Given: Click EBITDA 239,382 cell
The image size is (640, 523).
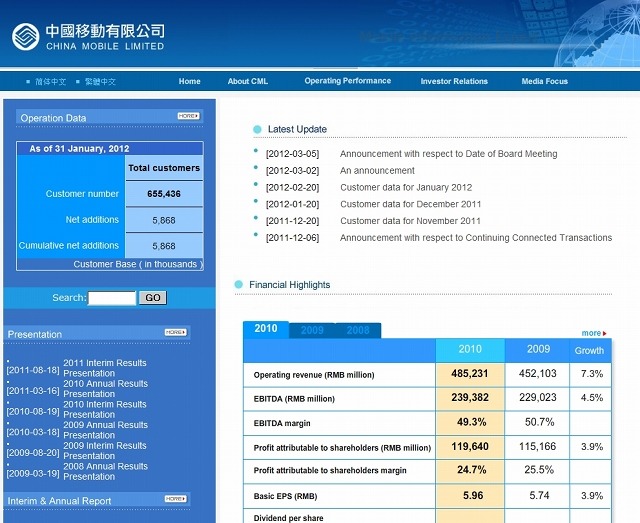Looking at the screenshot, I should point(470,398).
